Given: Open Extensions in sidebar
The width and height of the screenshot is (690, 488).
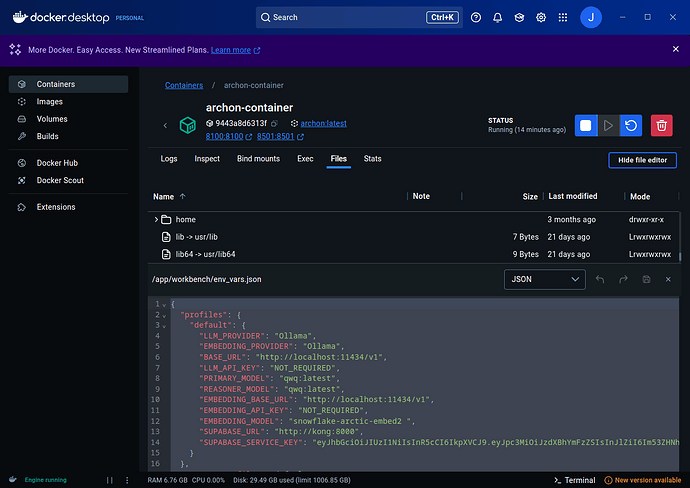Looking at the screenshot, I should pyautogui.click(x=68, y=207).
